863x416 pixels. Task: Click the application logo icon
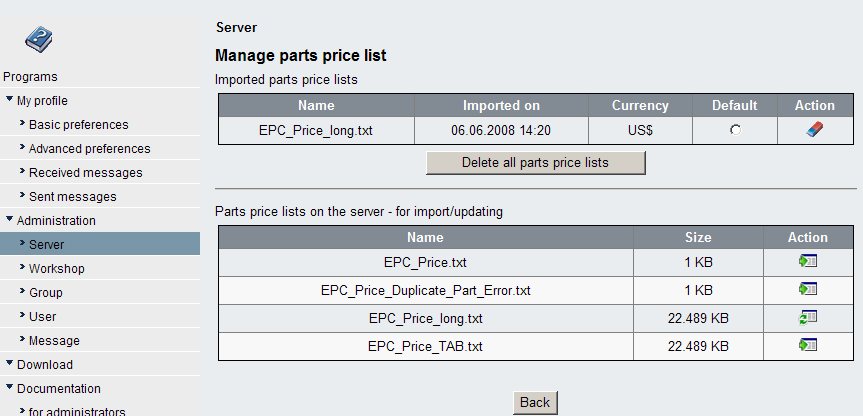point(38,39)
